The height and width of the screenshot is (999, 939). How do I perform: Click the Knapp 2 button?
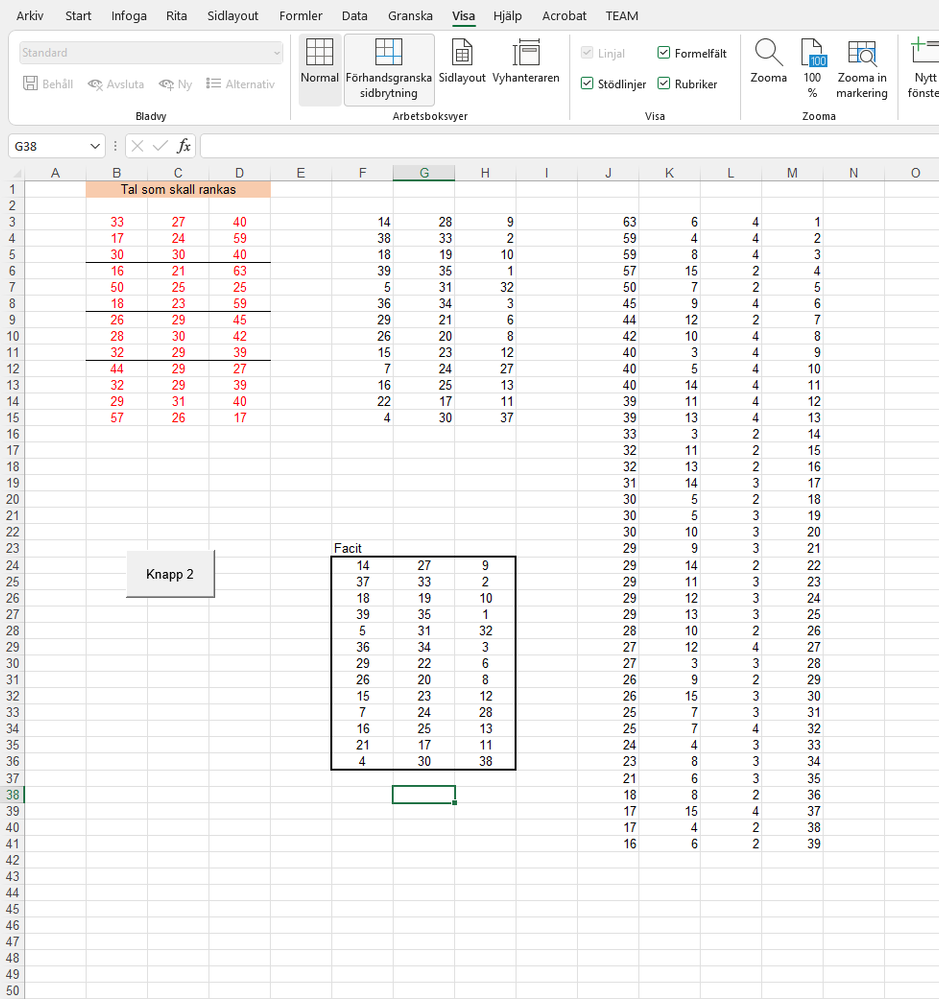pyautogui.click(x=170, y=574)
